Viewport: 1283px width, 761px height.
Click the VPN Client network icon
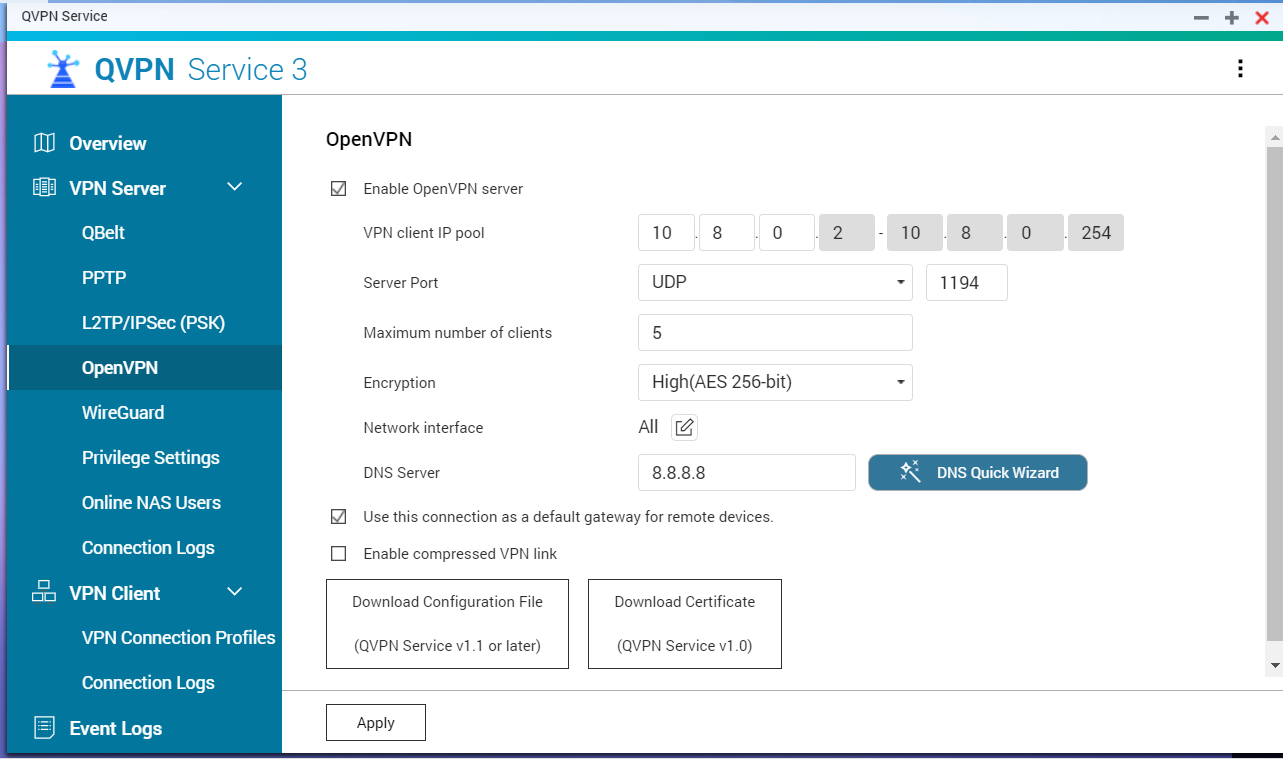[x=44, y=592]
